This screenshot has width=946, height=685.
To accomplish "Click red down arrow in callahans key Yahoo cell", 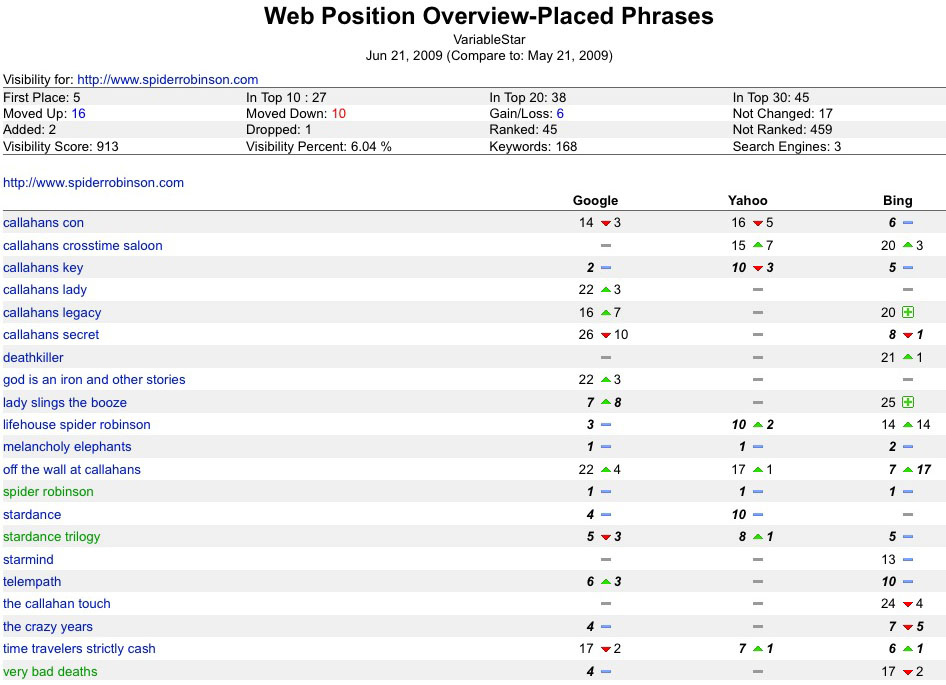I will tap(758, 268).
